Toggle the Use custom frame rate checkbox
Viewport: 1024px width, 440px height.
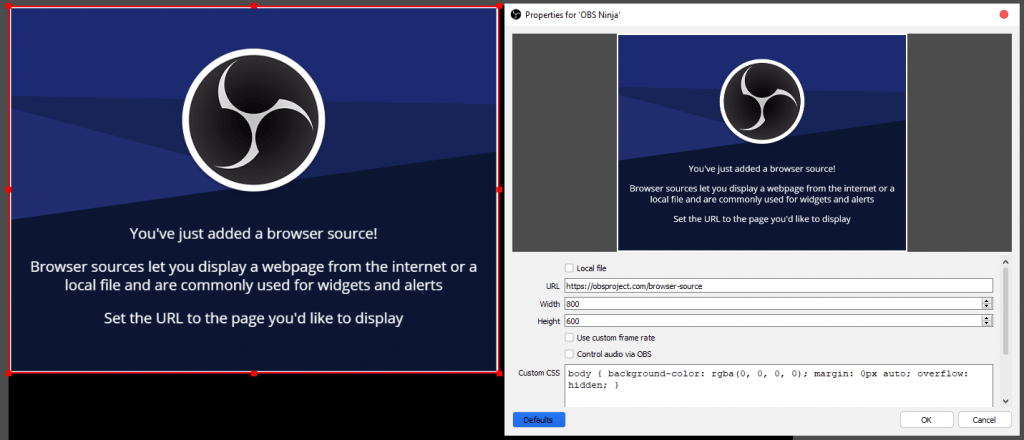point(570,338)
